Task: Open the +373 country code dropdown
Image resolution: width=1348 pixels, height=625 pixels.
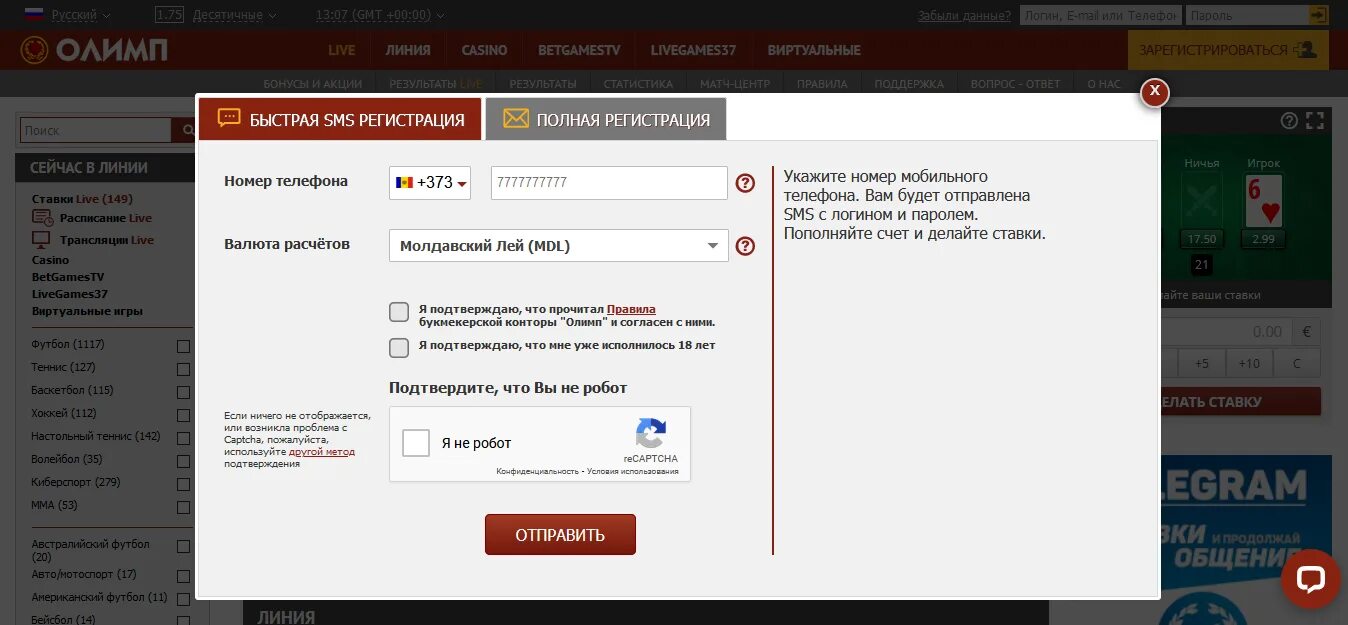Action: point(430,183)
